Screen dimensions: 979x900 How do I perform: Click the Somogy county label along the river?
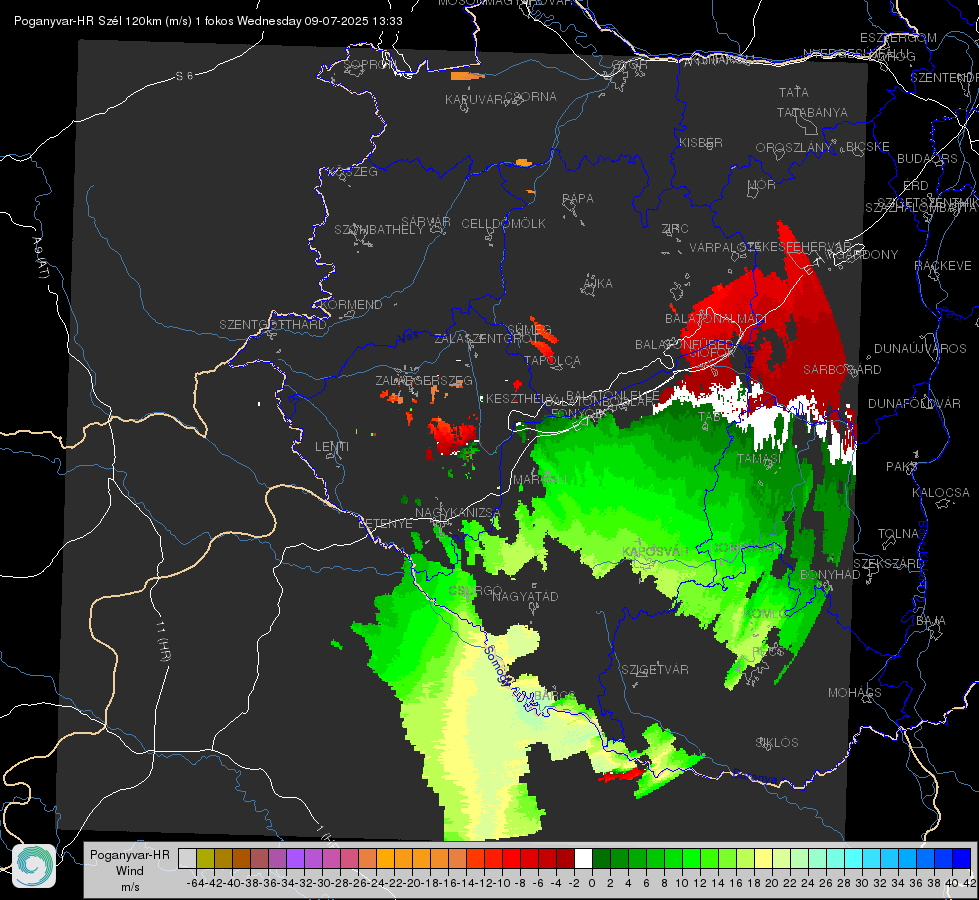pyautogui.click(x=497, y=666)
